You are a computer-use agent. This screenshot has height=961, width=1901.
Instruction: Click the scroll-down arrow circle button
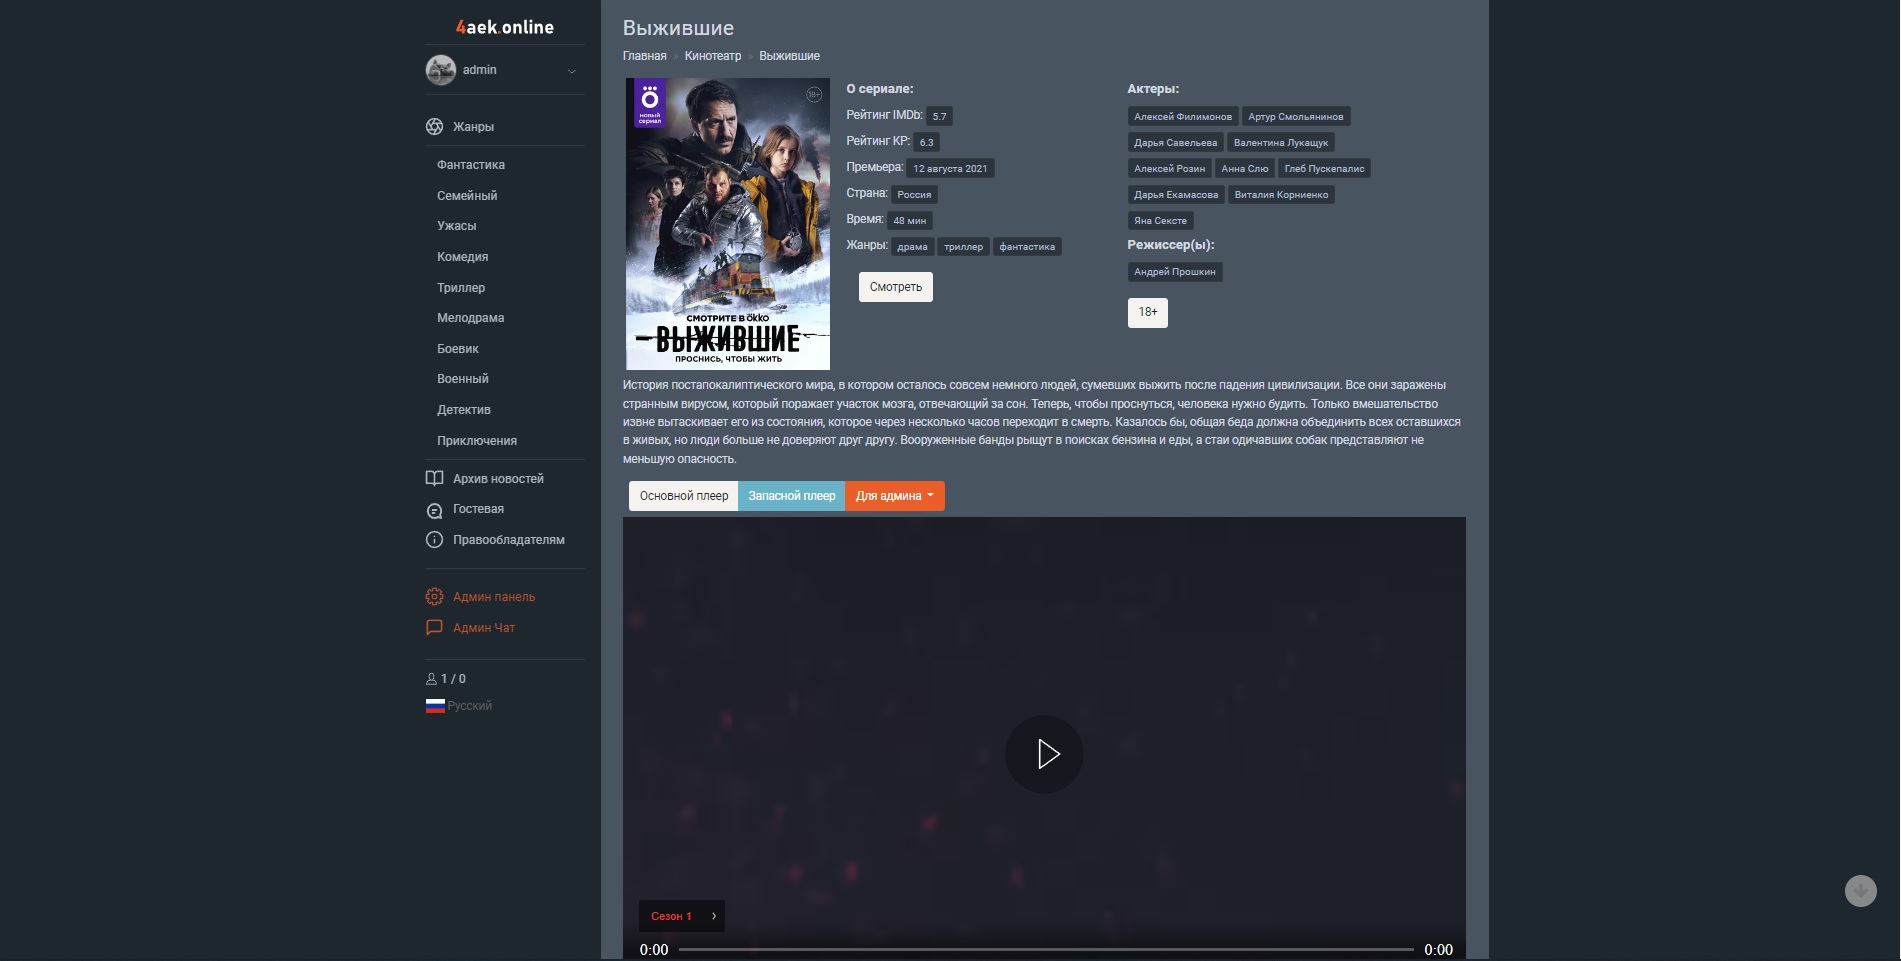(1860, 891)
